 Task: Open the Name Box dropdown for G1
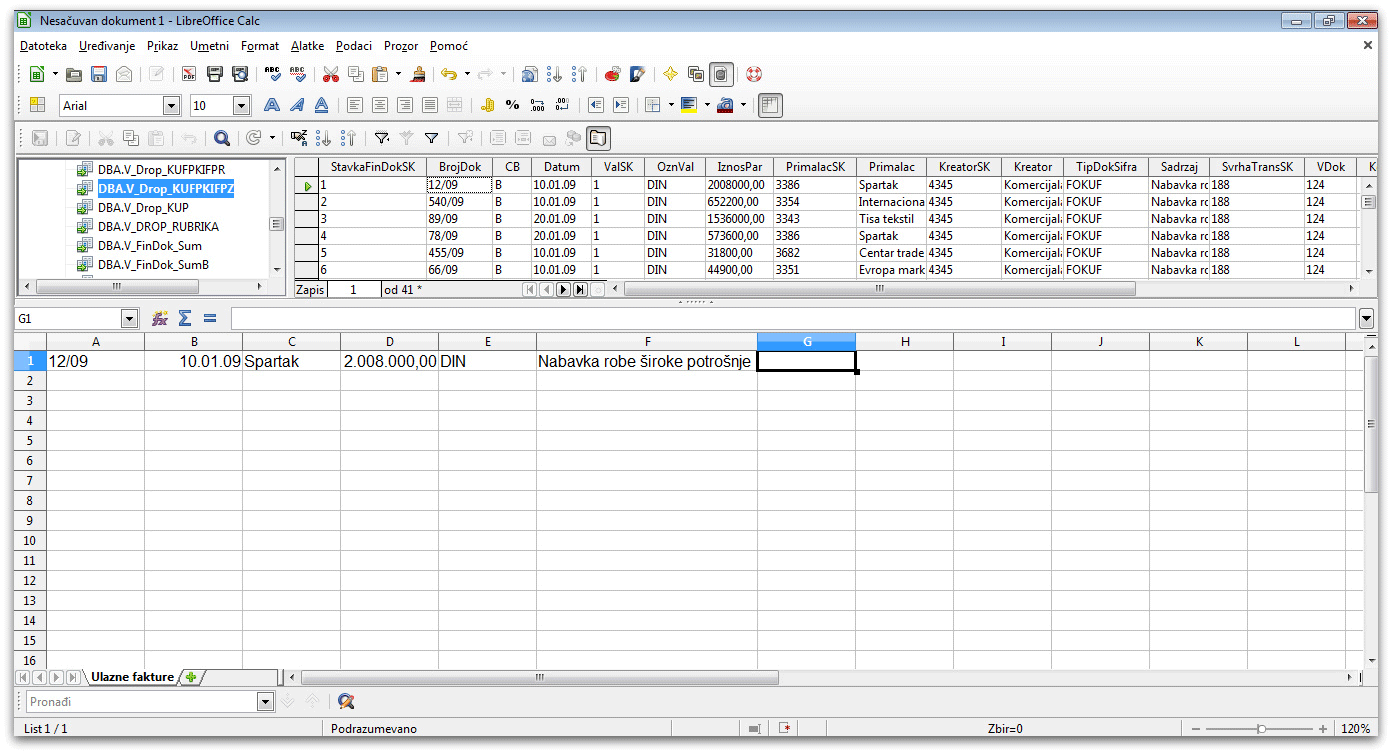(128, 318)
